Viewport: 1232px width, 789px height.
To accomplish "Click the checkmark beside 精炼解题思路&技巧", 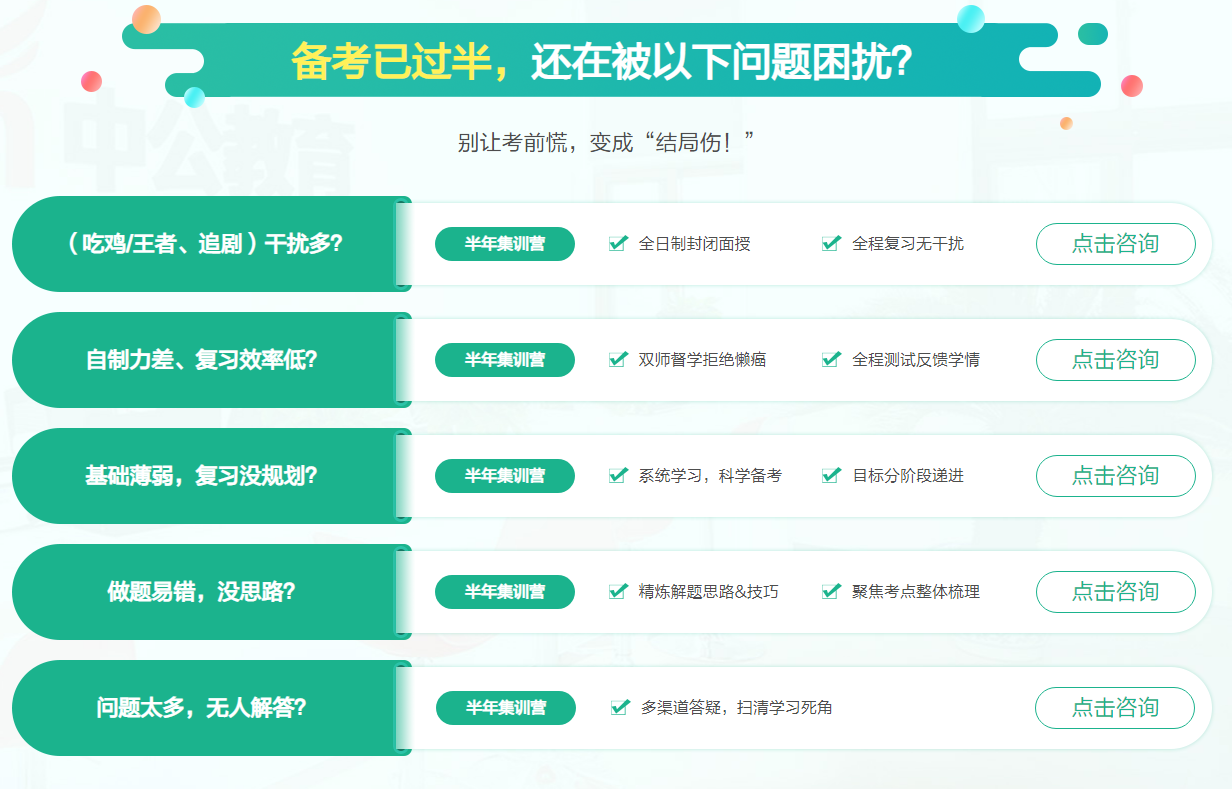I will 617,591.
